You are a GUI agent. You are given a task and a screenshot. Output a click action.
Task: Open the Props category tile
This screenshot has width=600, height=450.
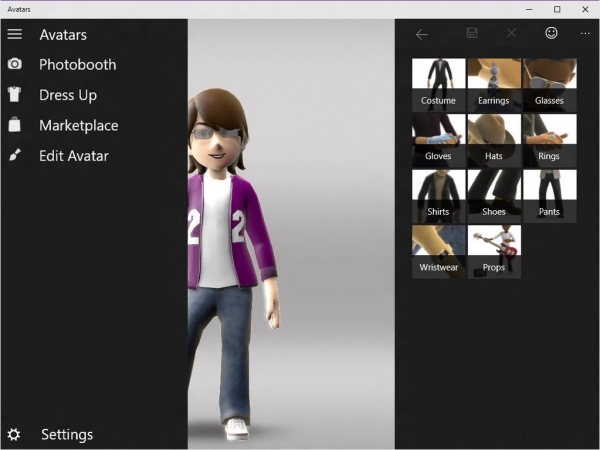tap(494, 252)
